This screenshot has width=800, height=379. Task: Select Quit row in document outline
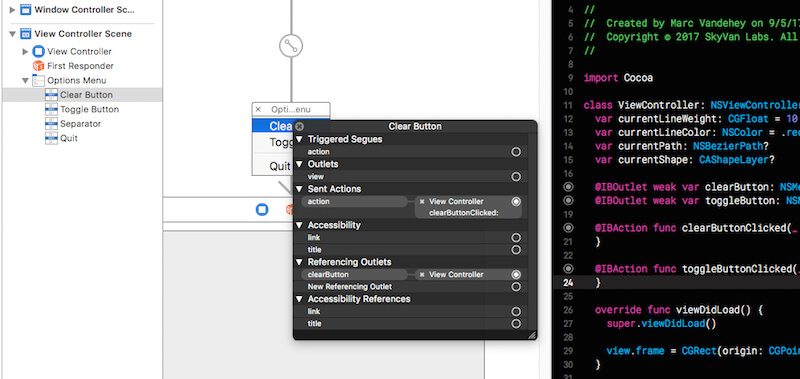tap(82, 138)
